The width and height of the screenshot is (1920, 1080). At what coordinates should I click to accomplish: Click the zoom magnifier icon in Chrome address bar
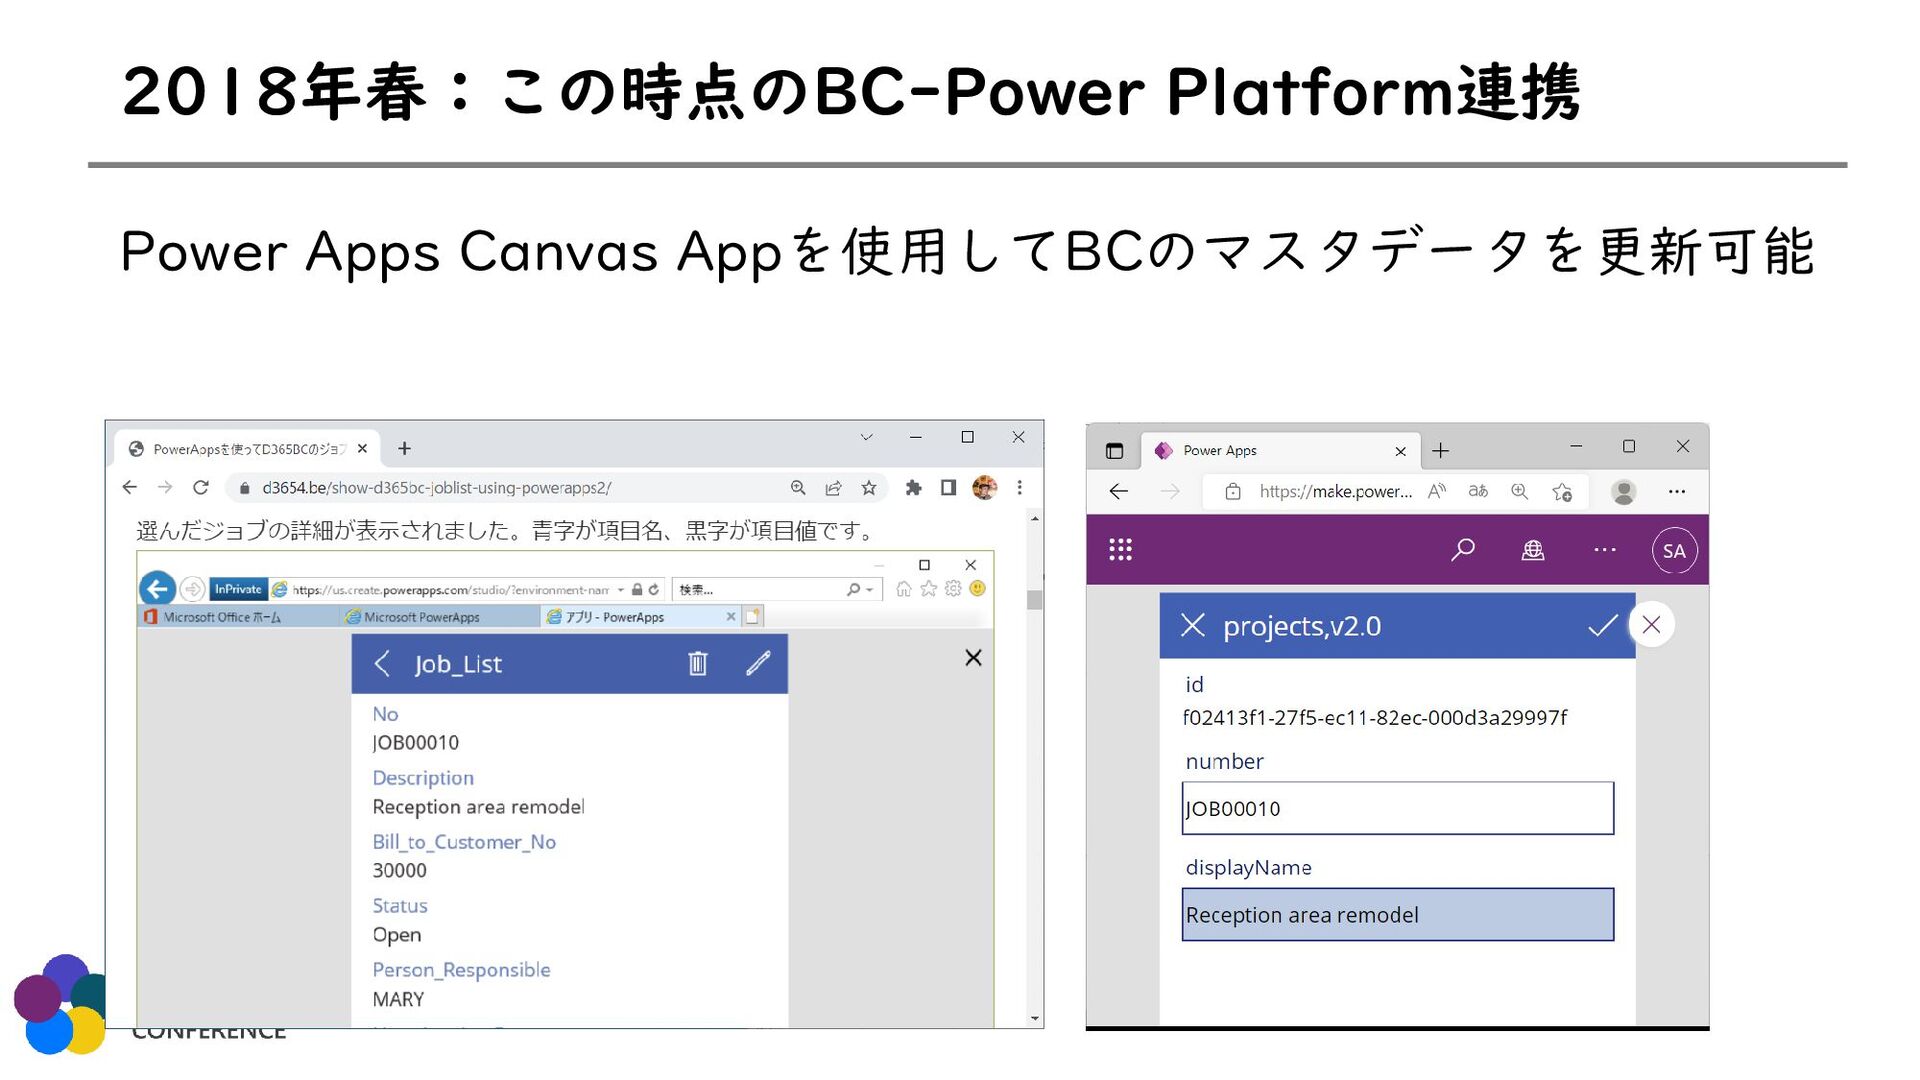(x=798, y=488)
